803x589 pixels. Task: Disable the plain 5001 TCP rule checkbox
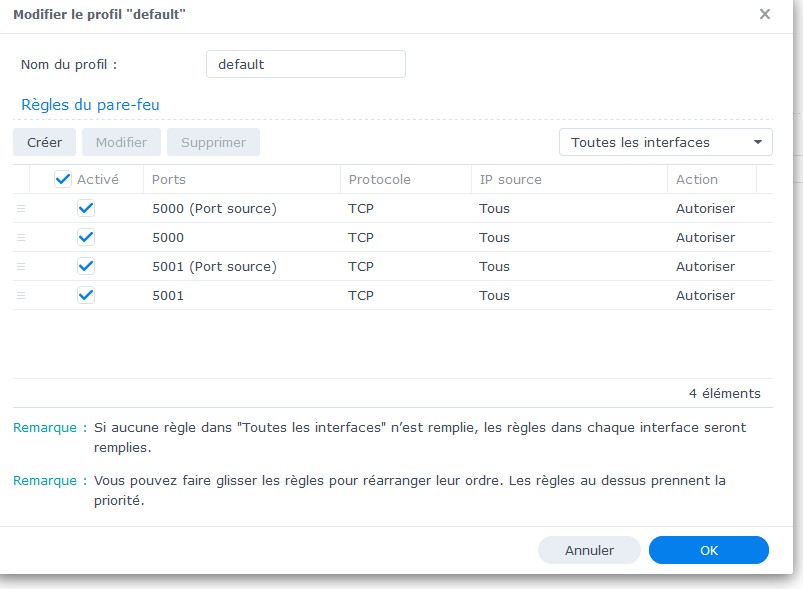(x=86, y=296)
